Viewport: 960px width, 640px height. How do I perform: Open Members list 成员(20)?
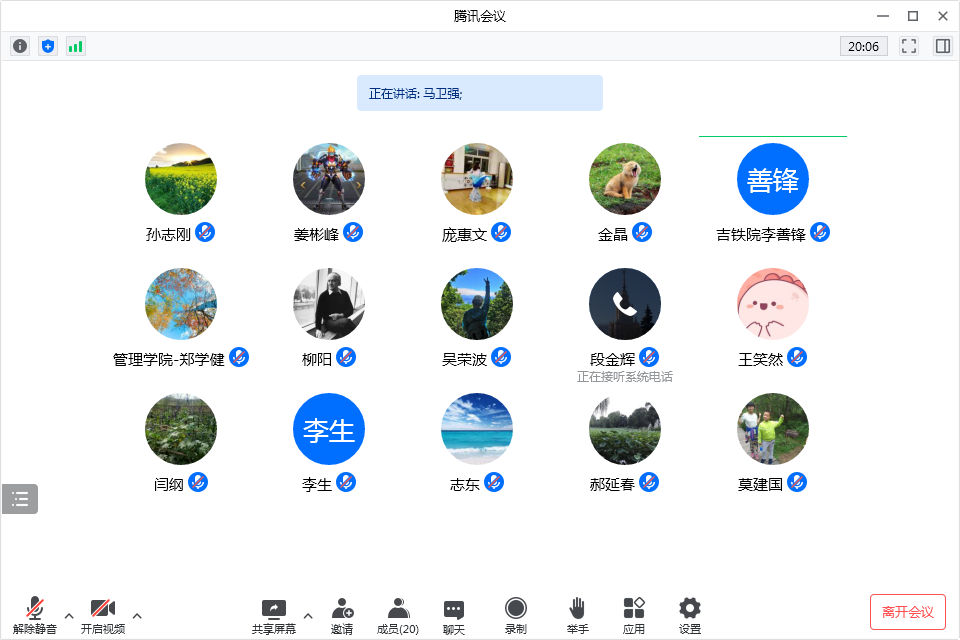coord(398,615)
